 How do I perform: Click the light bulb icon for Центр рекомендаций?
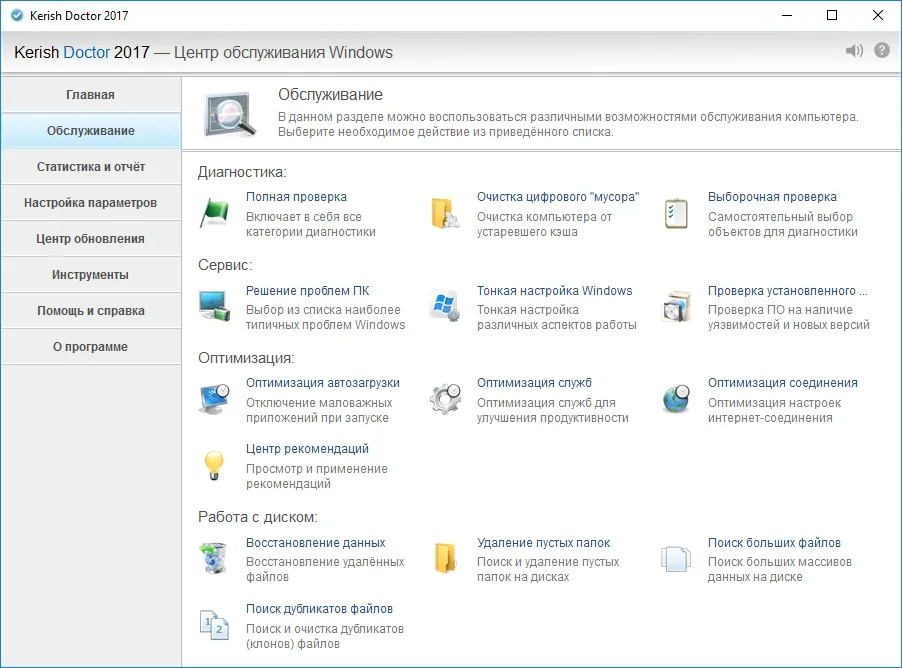214,465
